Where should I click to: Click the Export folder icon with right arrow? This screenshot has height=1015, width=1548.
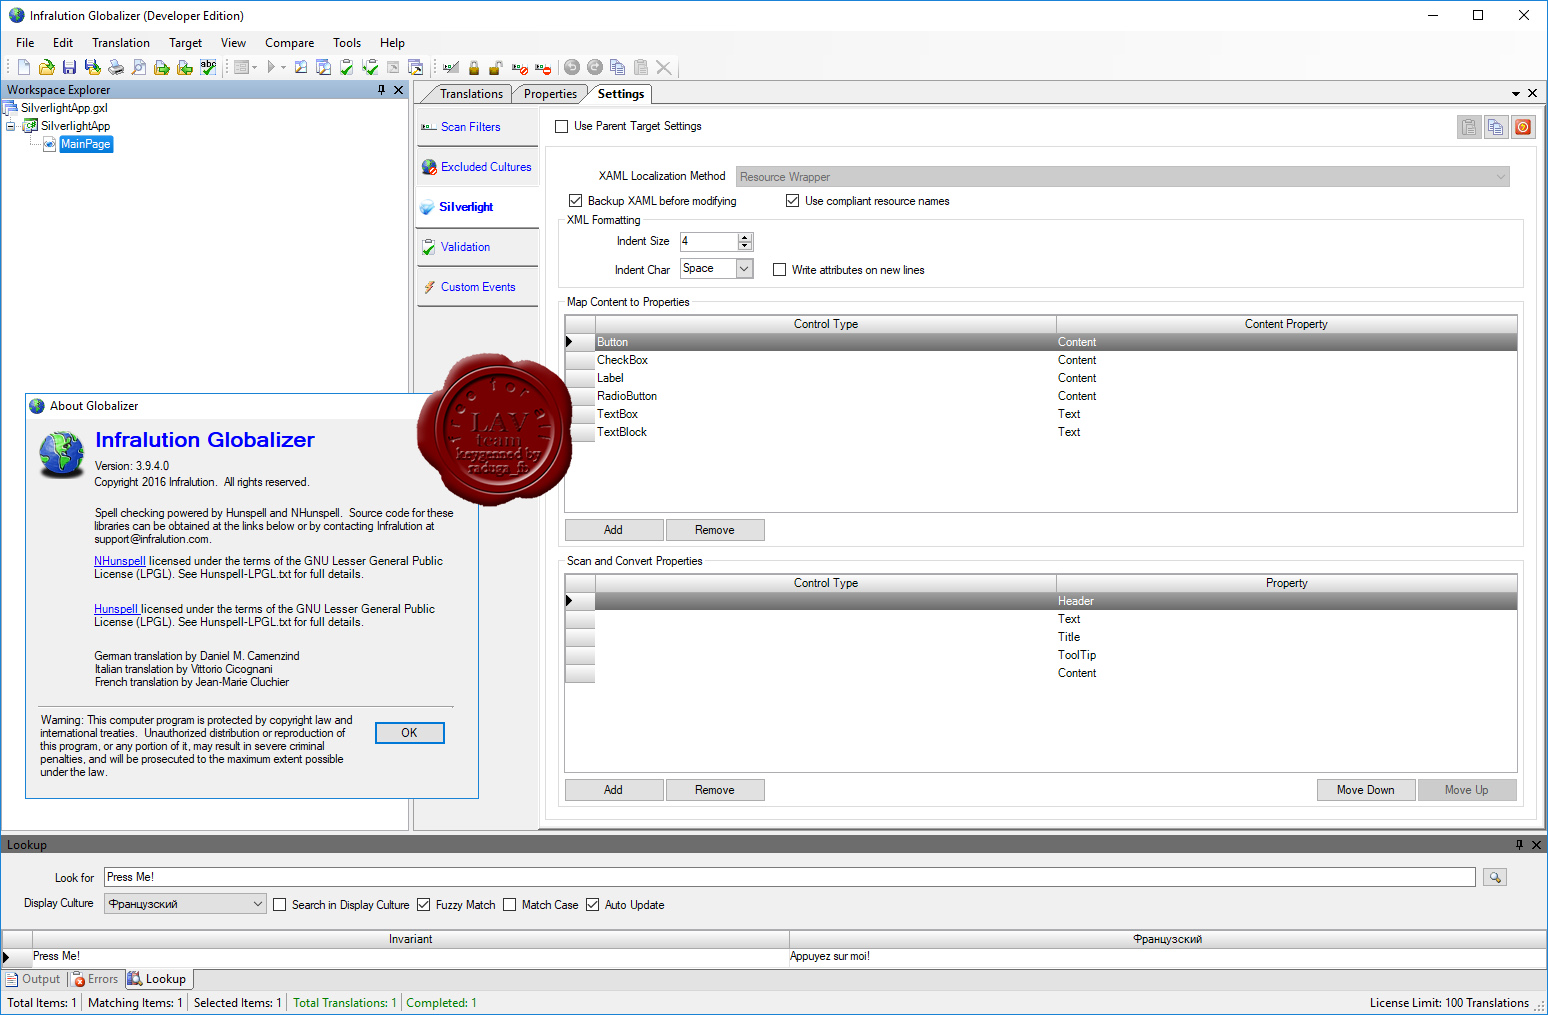(x=162, y=67)
